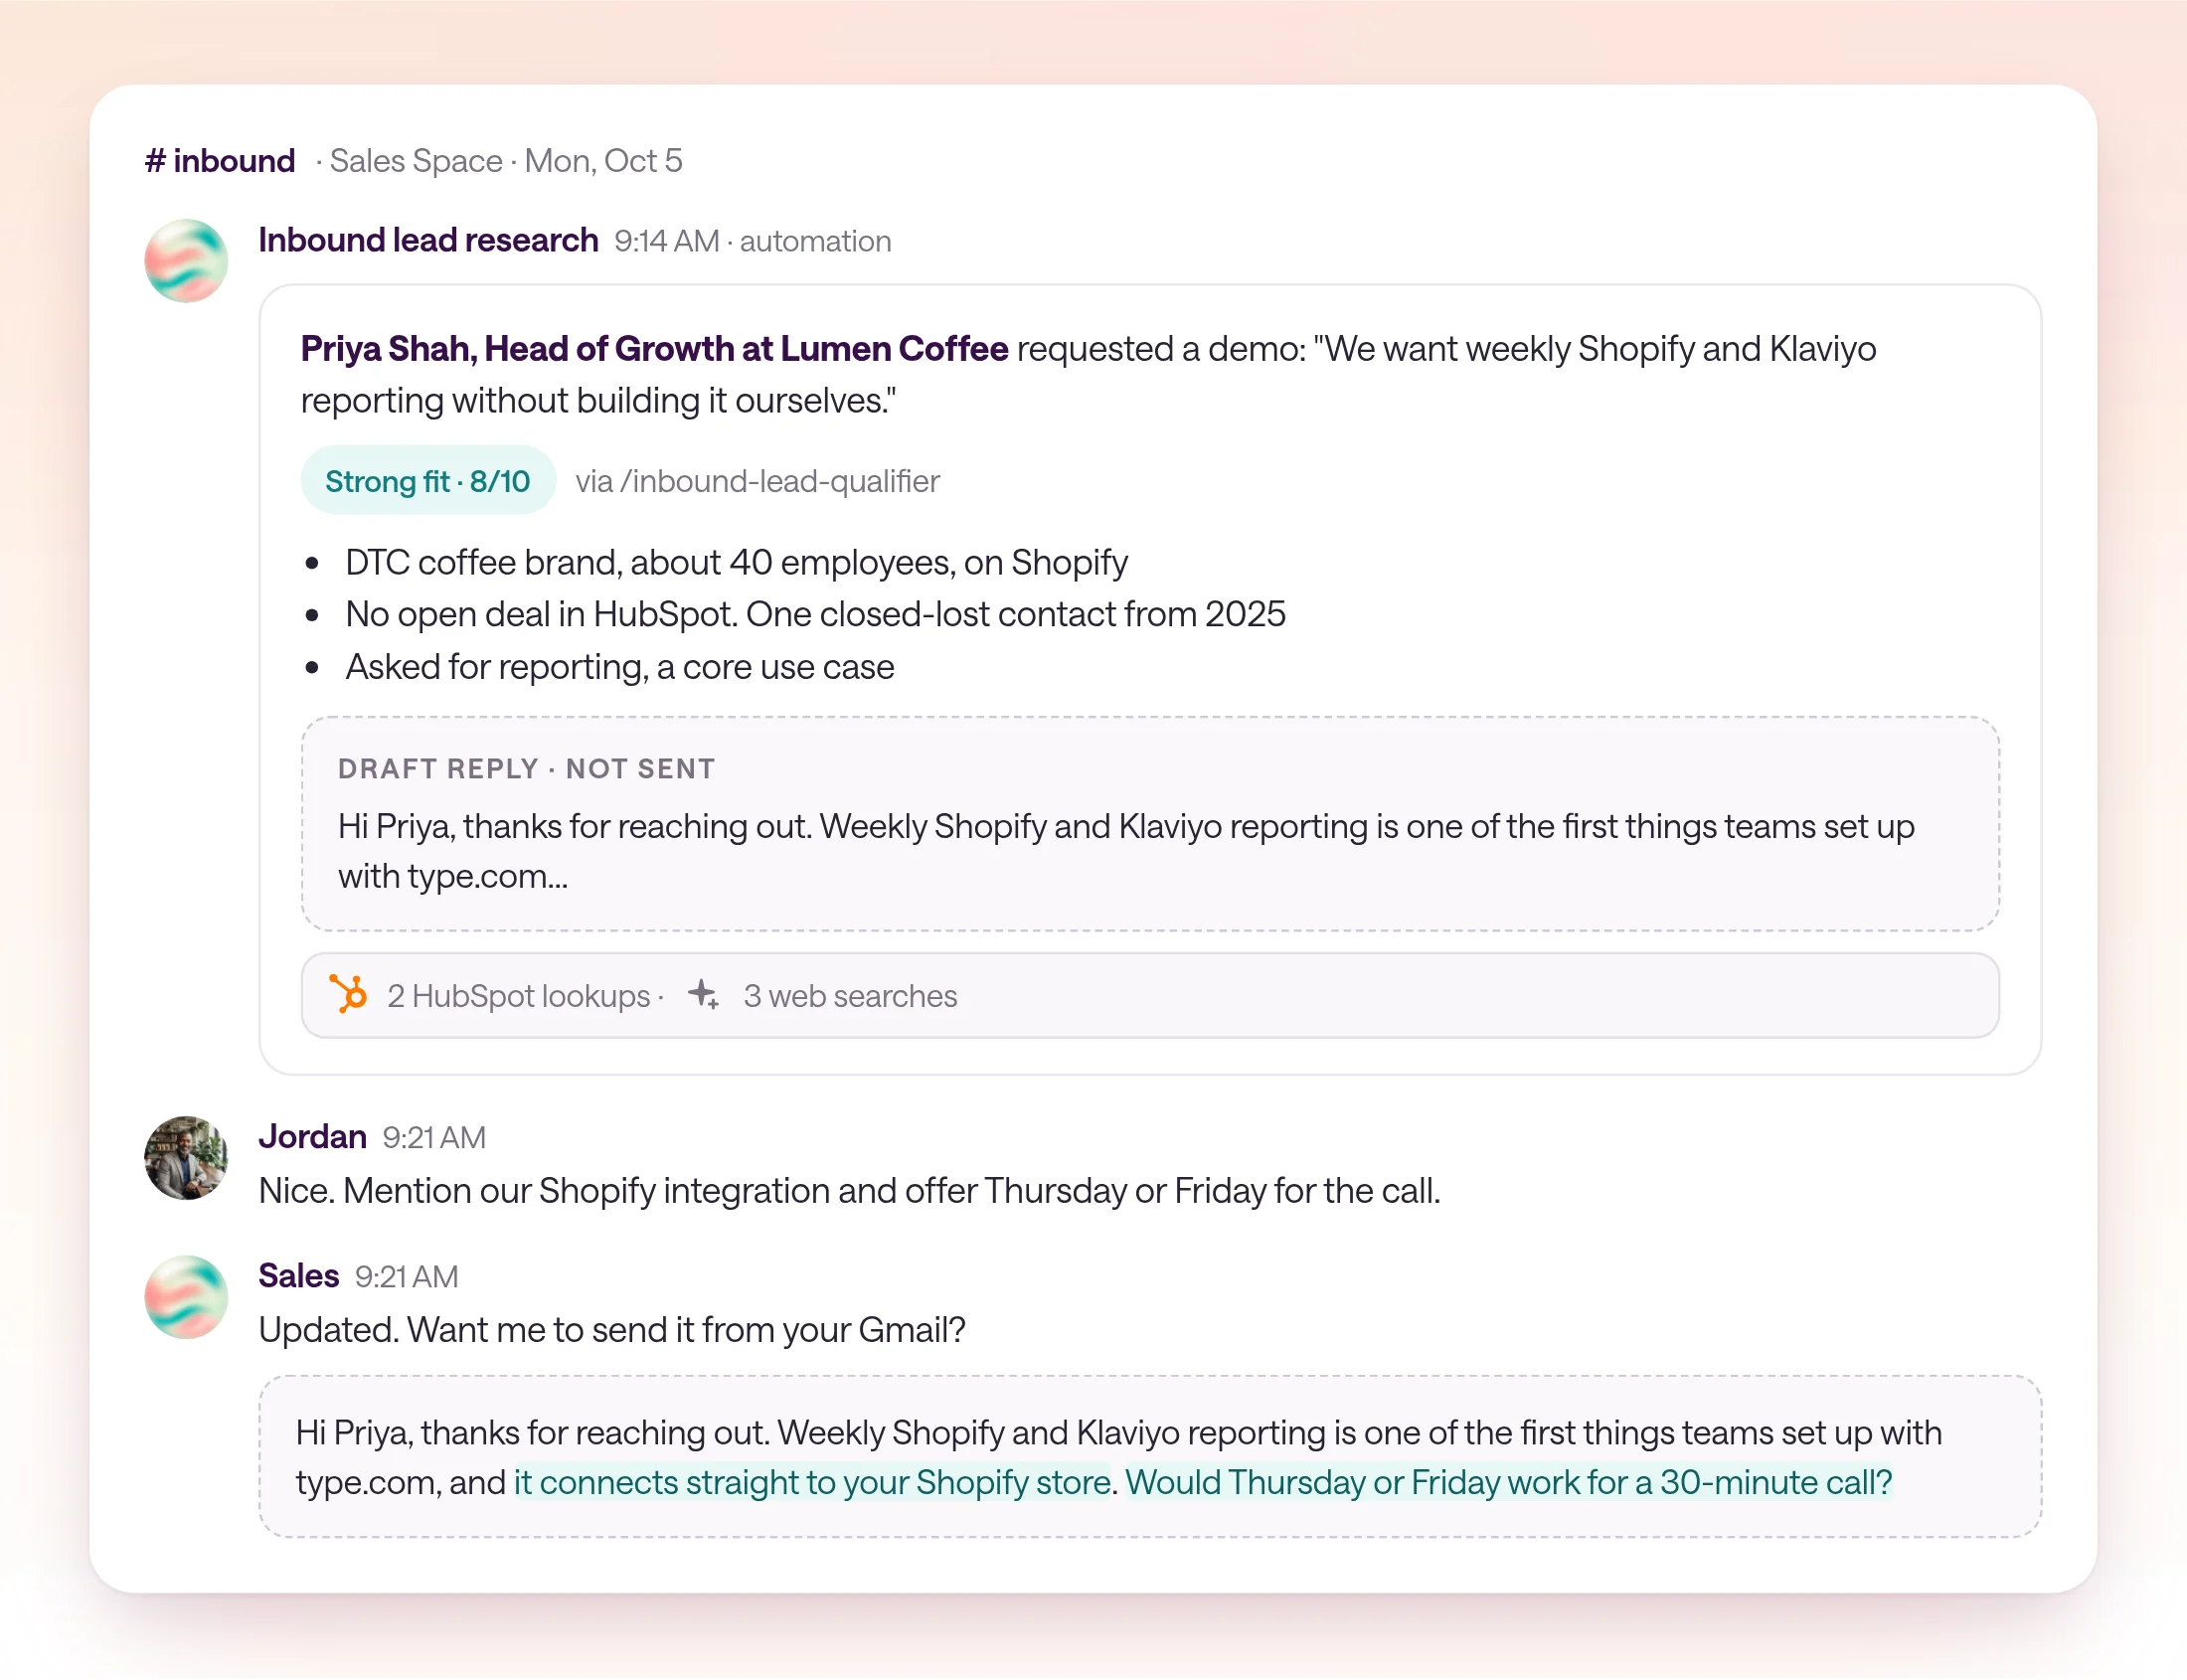Click Jordan's message 'Nice. Mention our Shopify integration'
The image size is (2187, 1680).
[849, 1191]
